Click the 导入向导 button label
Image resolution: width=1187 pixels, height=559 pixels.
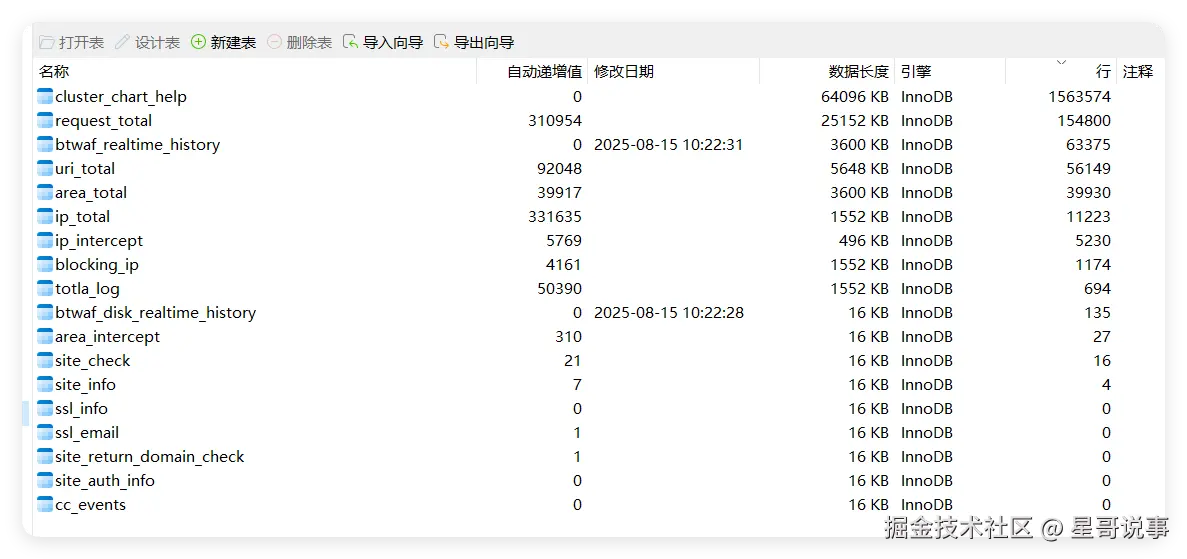393,42
